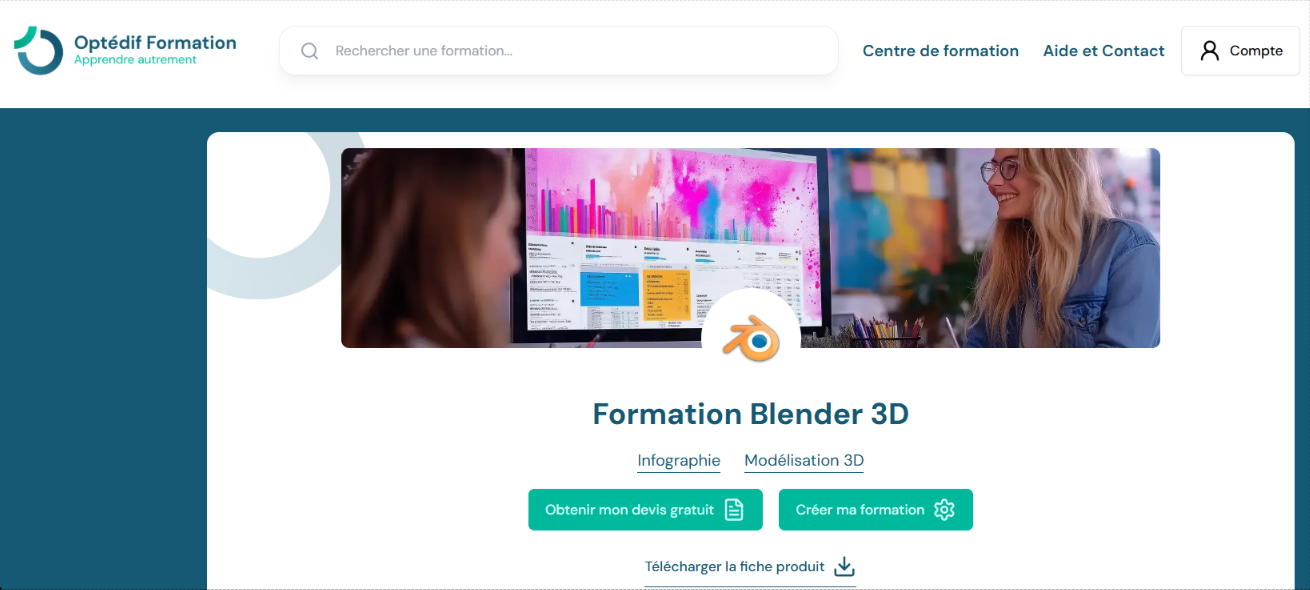Click the Rechercher une formation search field
The width and height of the screenshot is (1310, 590).
pyautogui.click(x=558, y=50)
